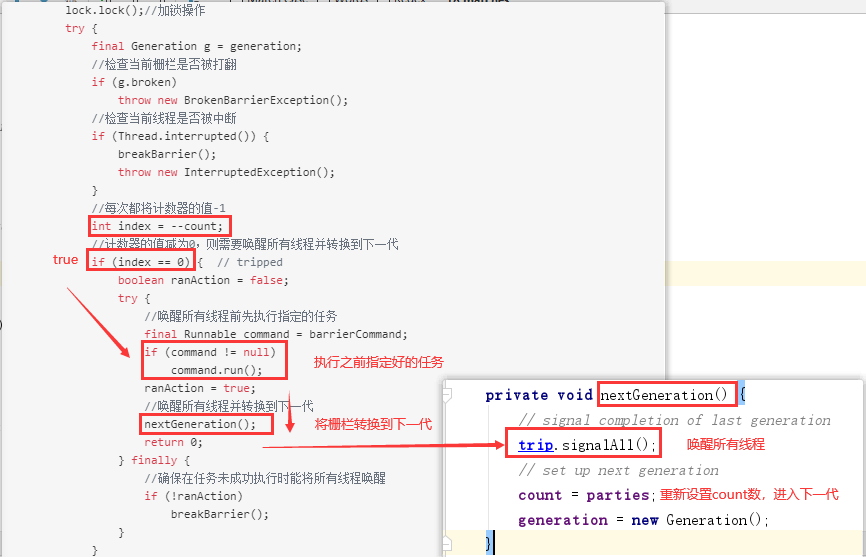This screenshot has height=557, width=866.
Task: Click 'int index = --count;' statement
Action: 157,226
